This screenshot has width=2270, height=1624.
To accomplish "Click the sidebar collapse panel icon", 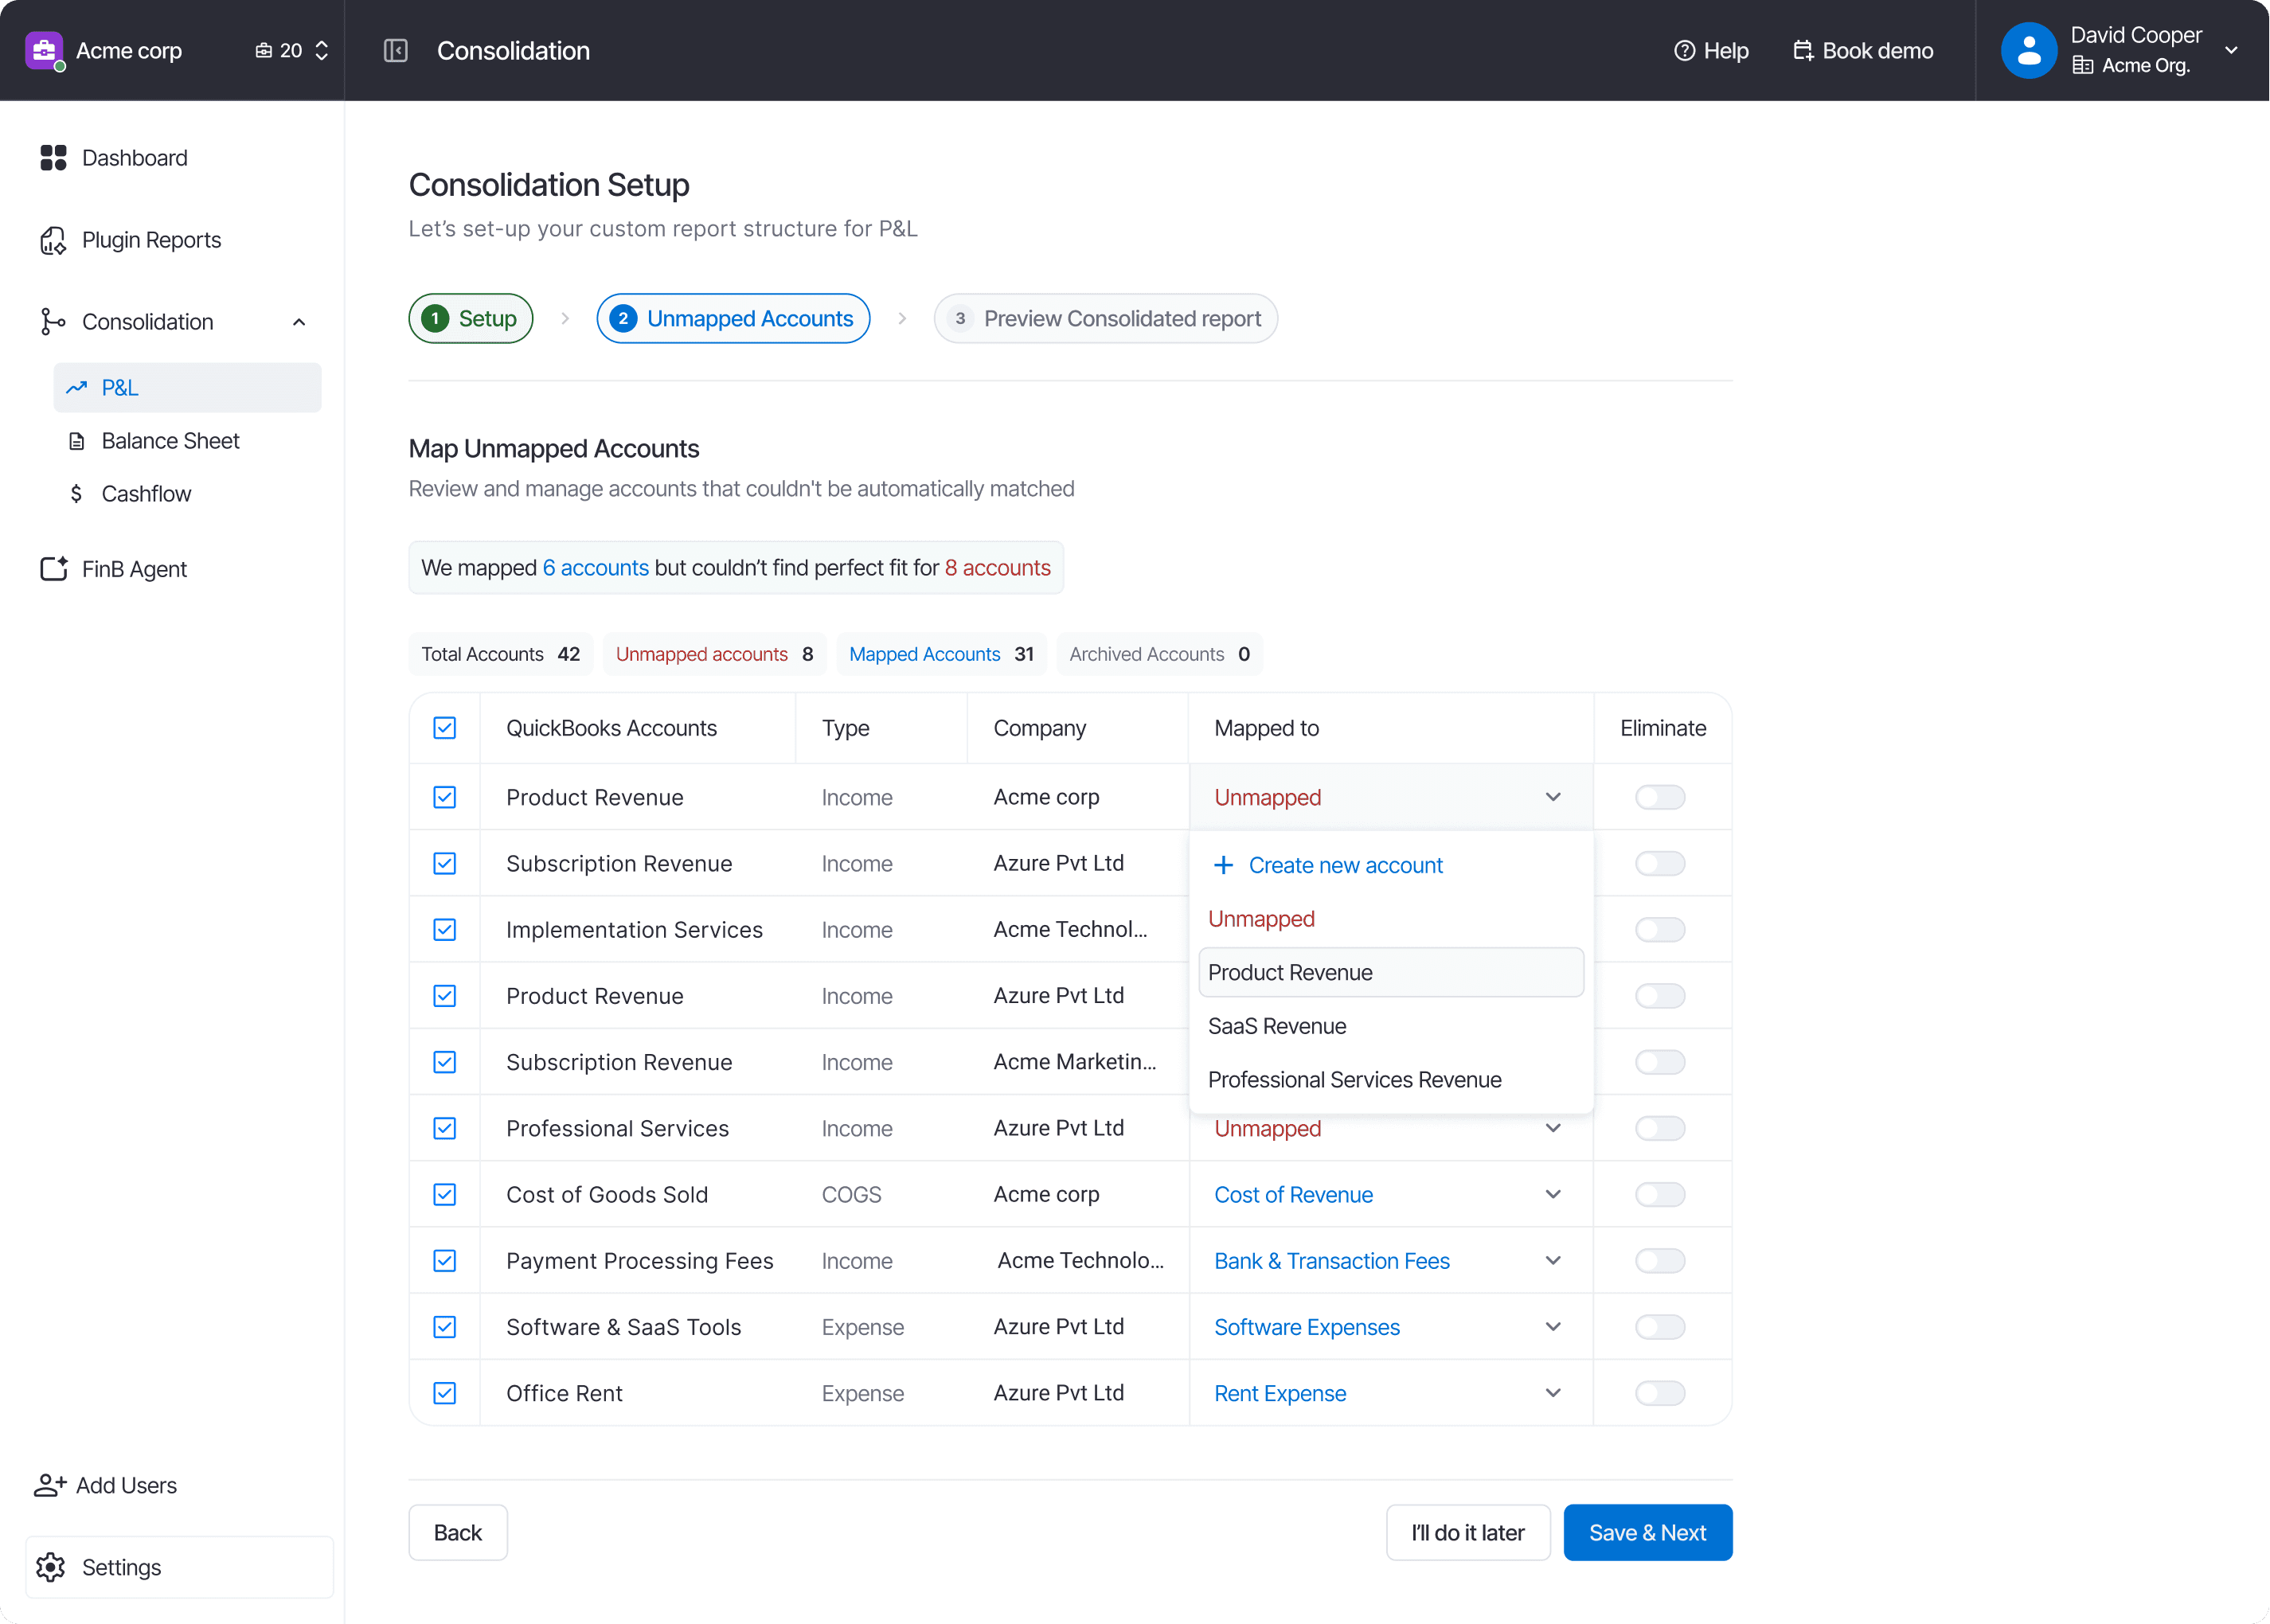I will click(x=395, y=51).
